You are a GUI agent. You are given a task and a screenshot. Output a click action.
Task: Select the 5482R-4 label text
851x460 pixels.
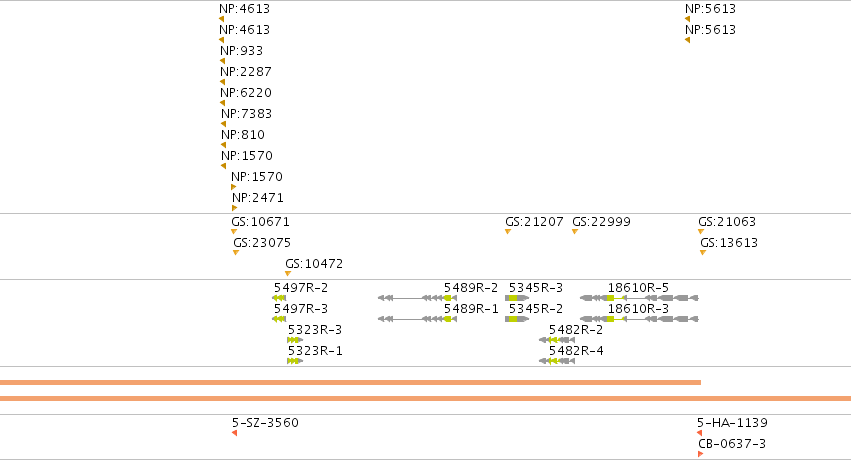coord(576,350)
